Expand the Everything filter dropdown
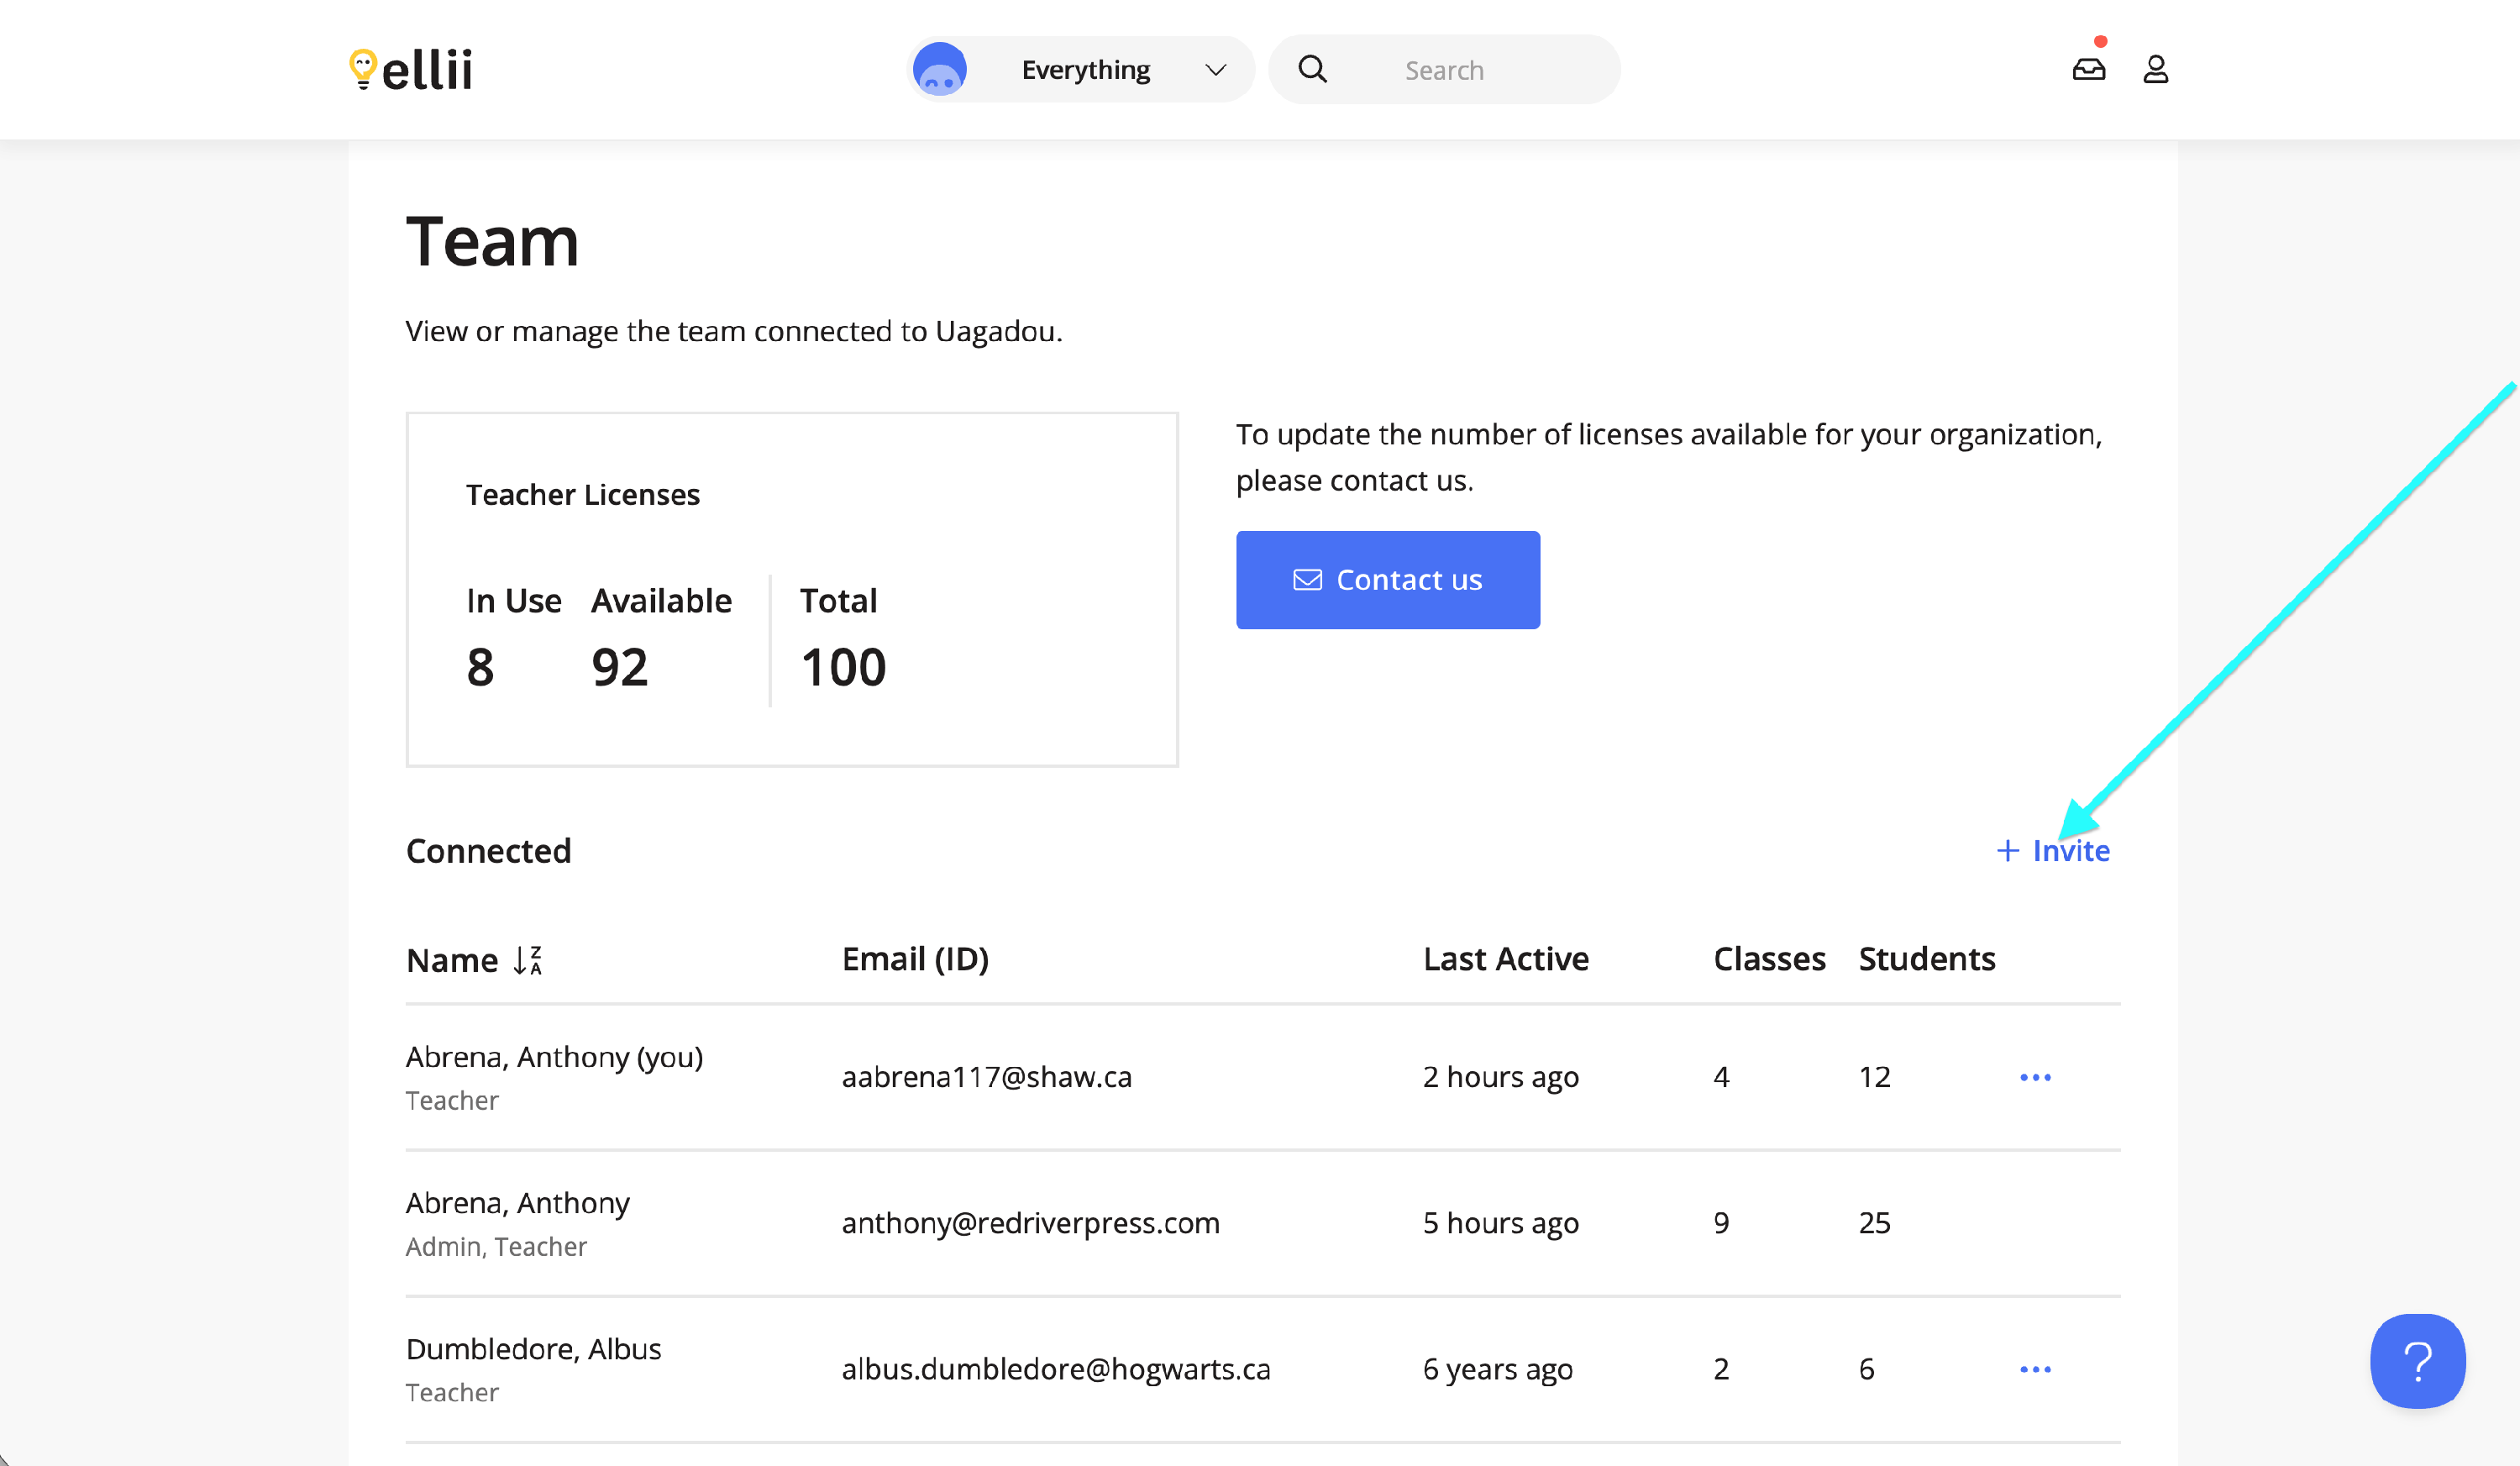This screenshot has width=2520, height=1466. point(1086,69)
